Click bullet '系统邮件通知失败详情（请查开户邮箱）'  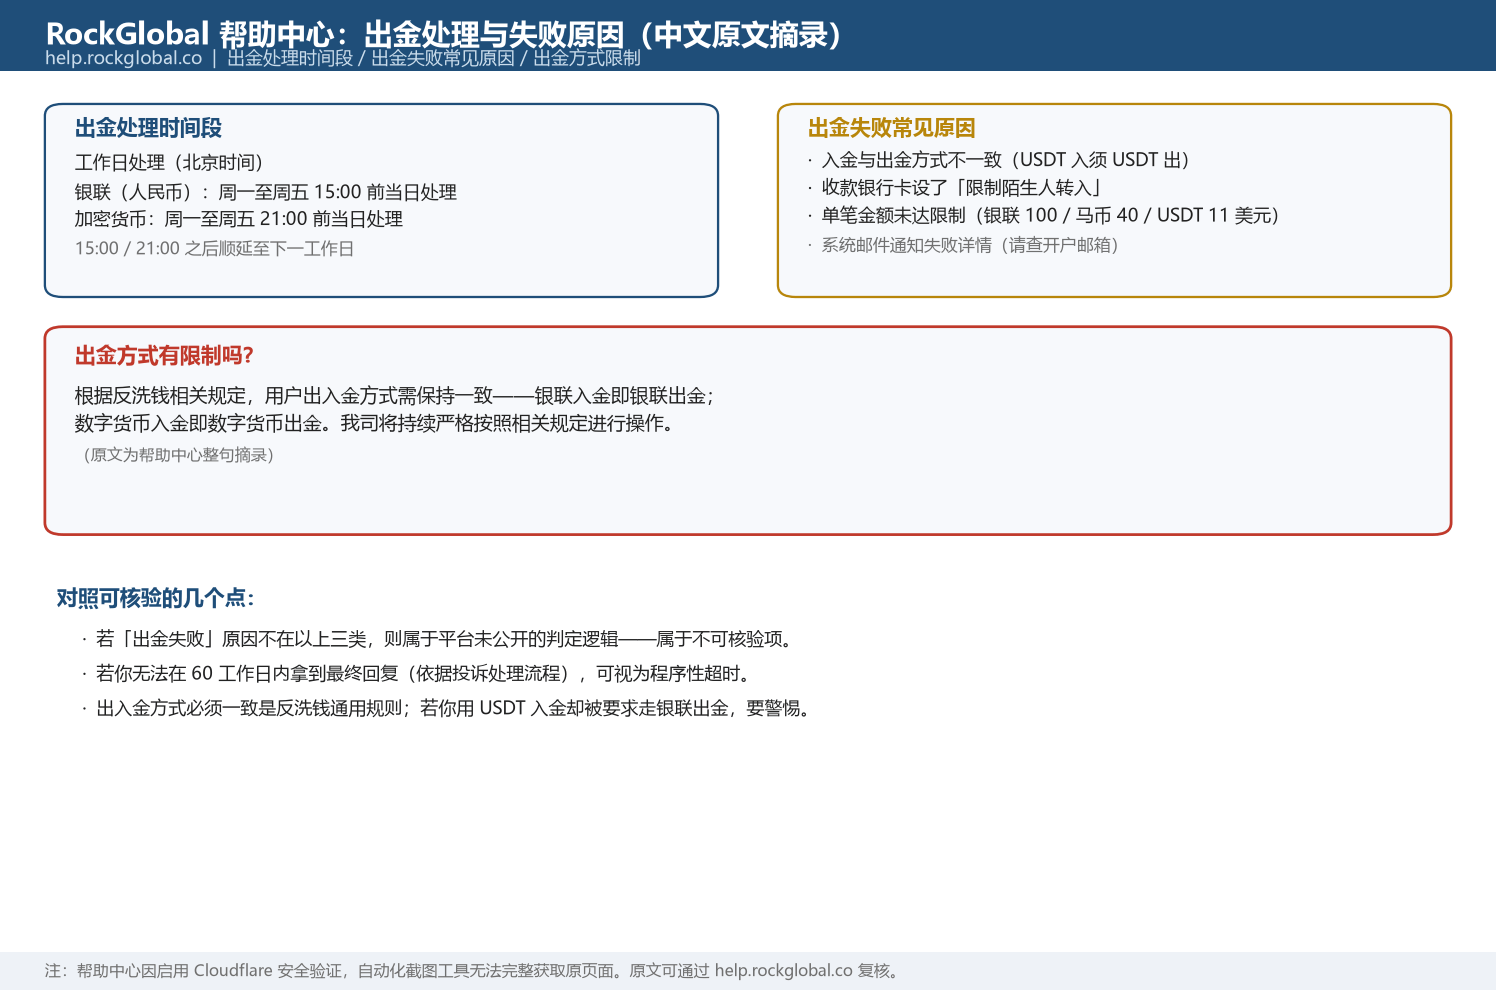(964, 245)
